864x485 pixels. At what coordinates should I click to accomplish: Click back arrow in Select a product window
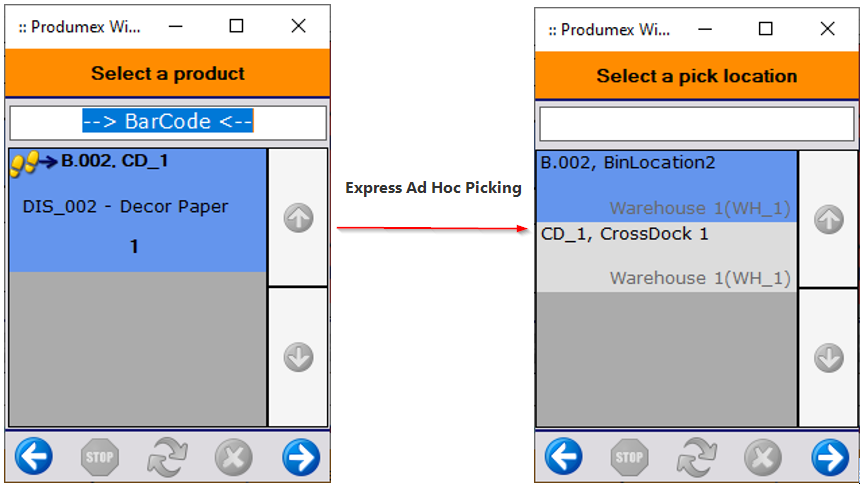pos(34,457)
